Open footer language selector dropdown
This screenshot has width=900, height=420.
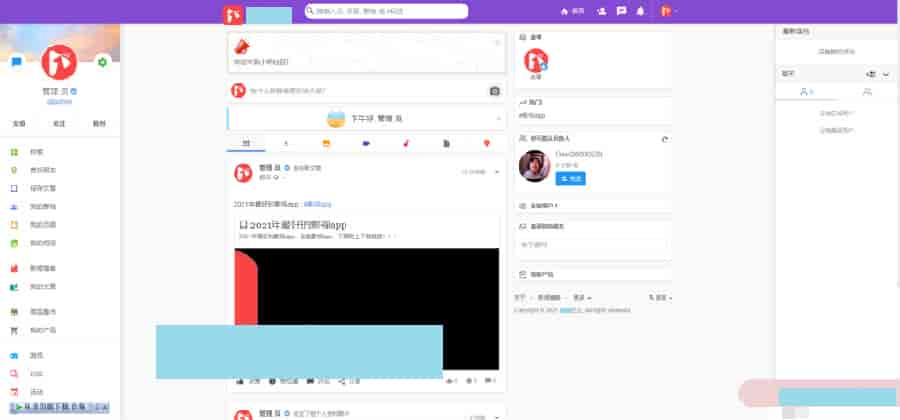pyautogui.click(x=661, y=298)
